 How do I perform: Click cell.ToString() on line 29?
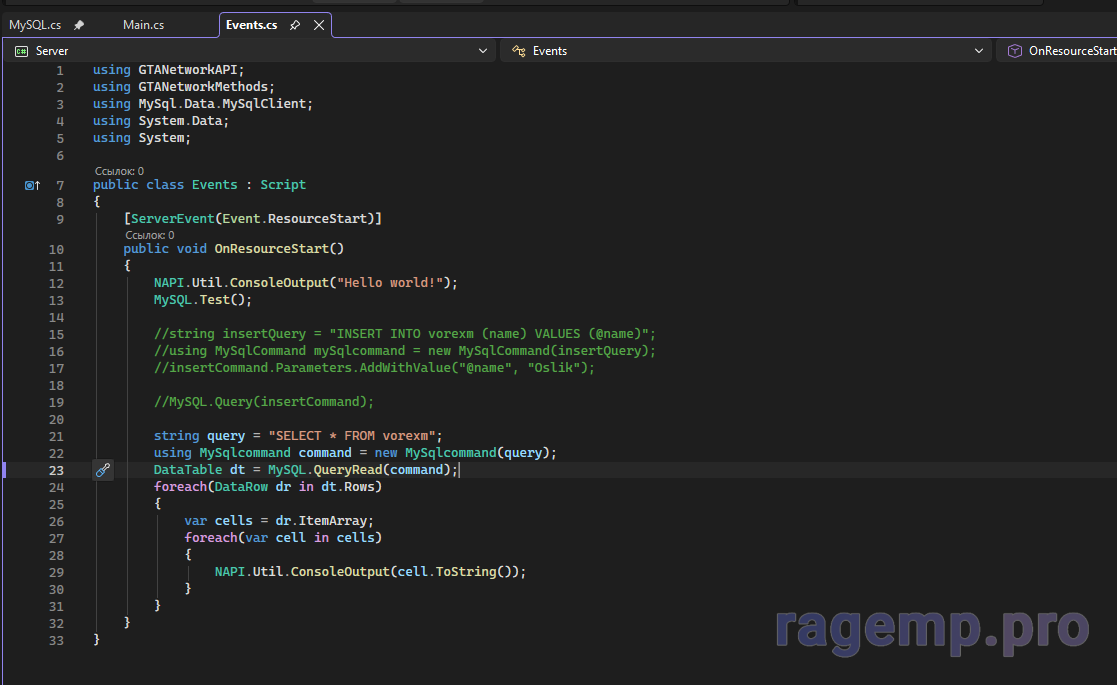click(x=458, y=572)
